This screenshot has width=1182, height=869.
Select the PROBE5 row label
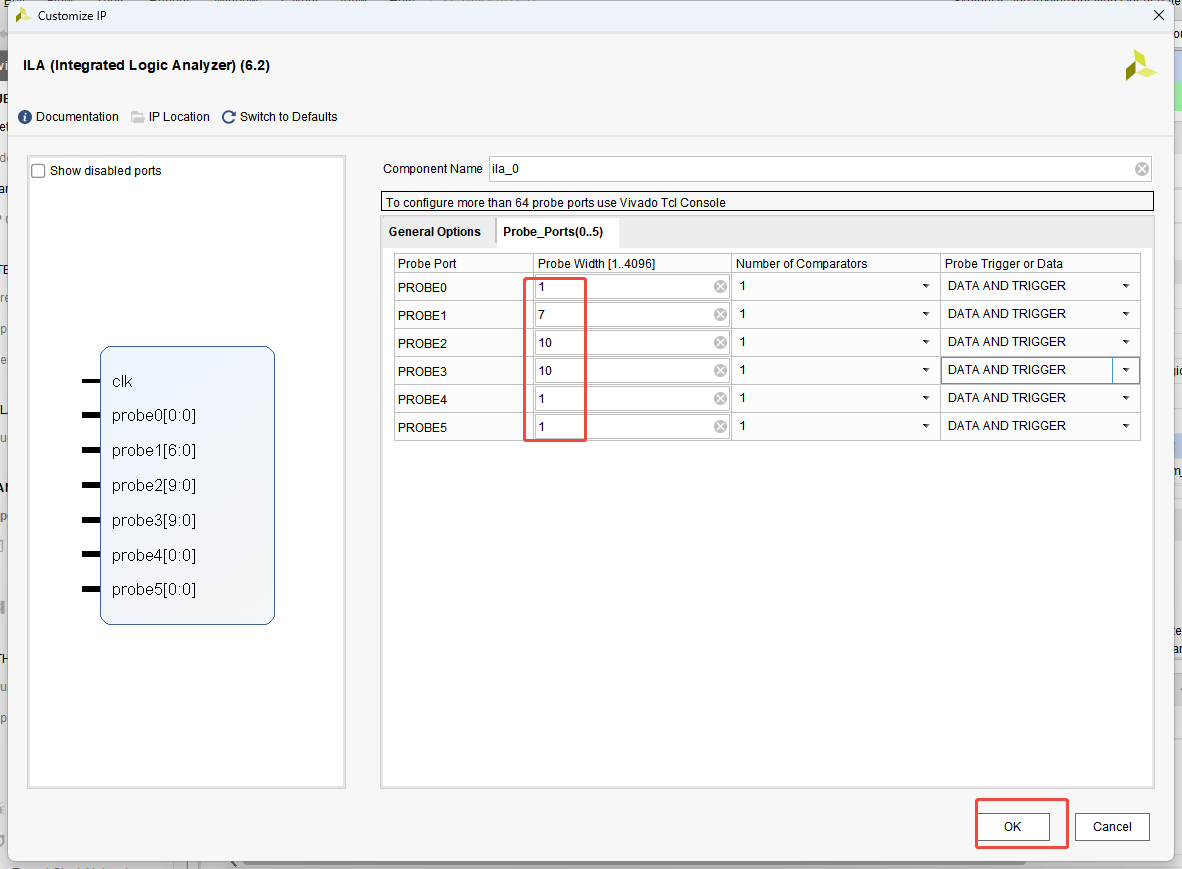click(422, 427)
